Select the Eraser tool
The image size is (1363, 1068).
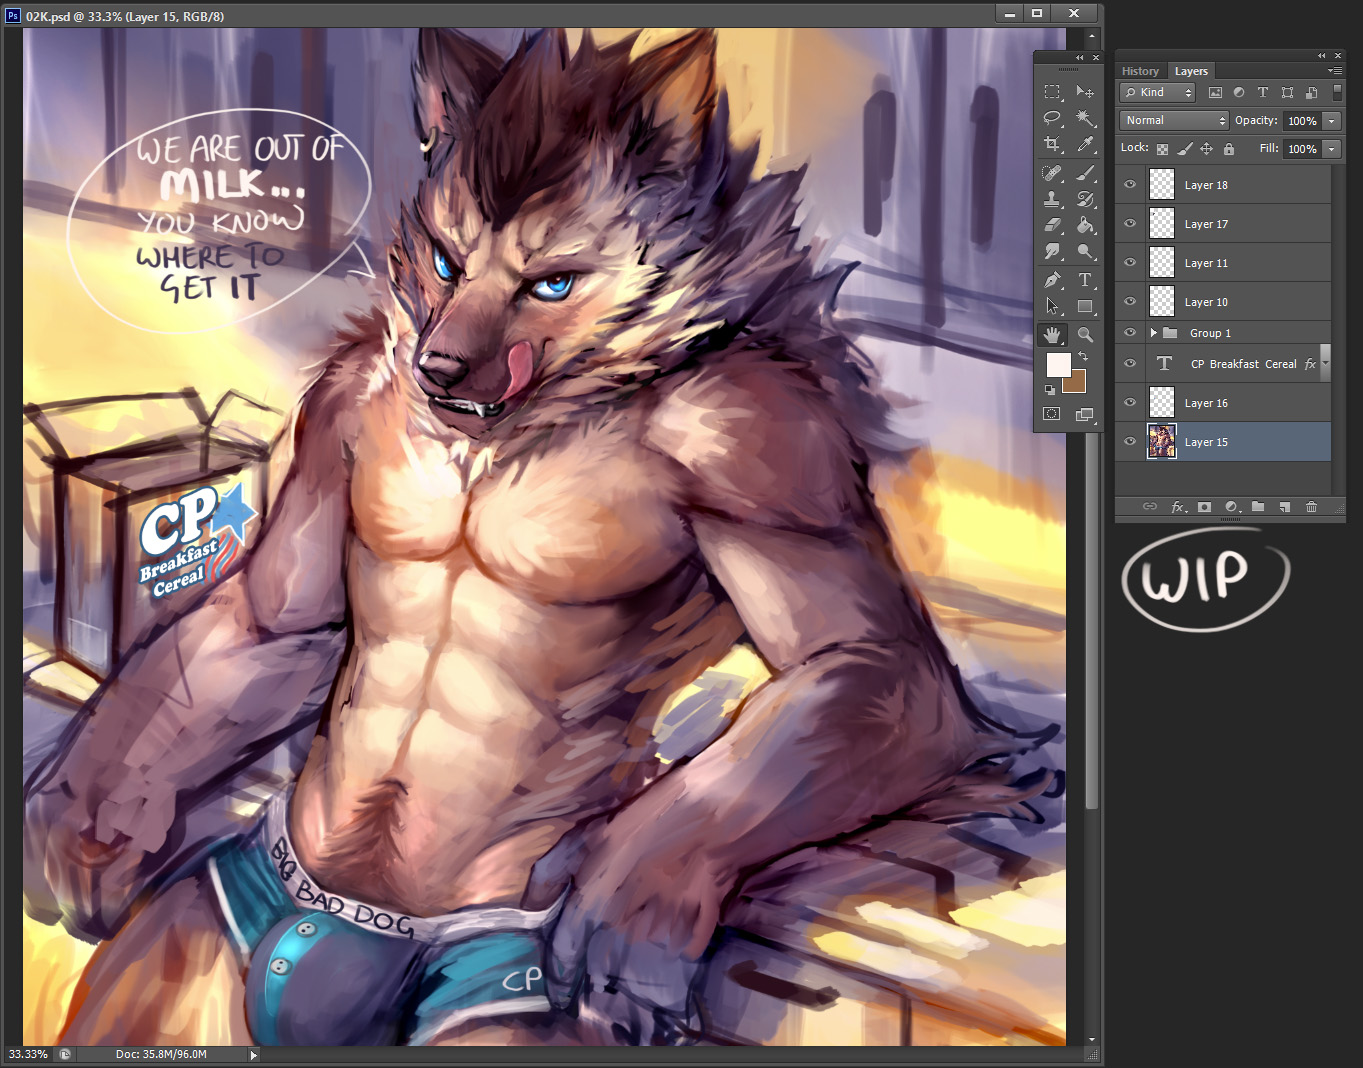1052,225
